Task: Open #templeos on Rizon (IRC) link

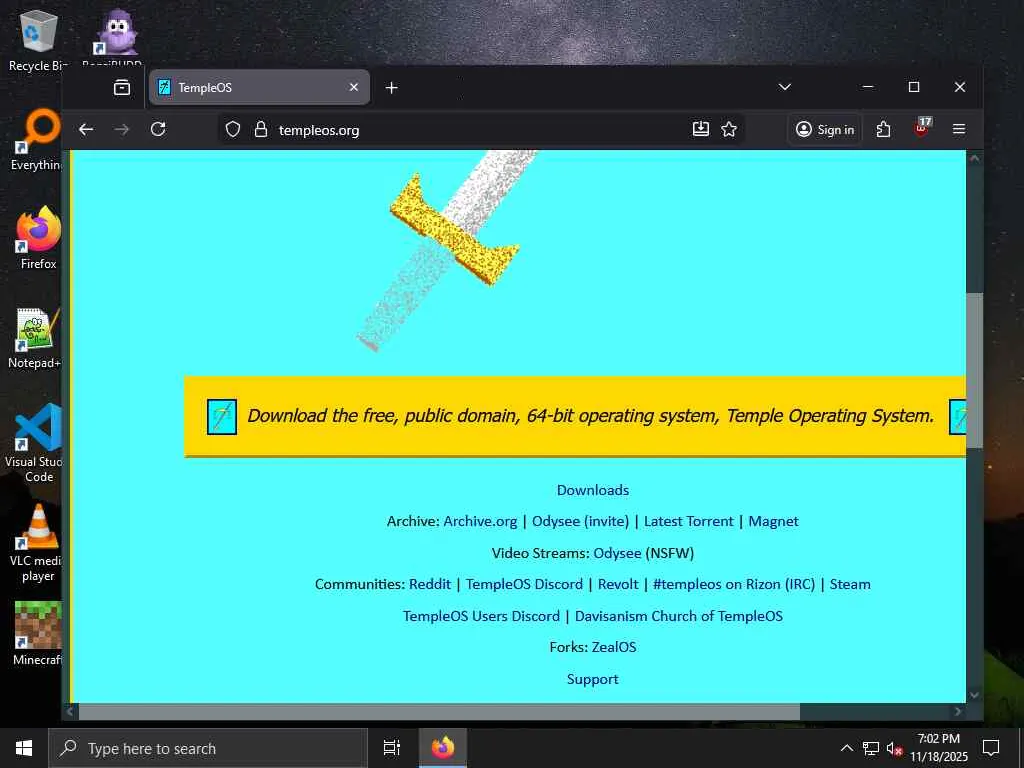Action: pyautogui.click(x=733, y=584)
